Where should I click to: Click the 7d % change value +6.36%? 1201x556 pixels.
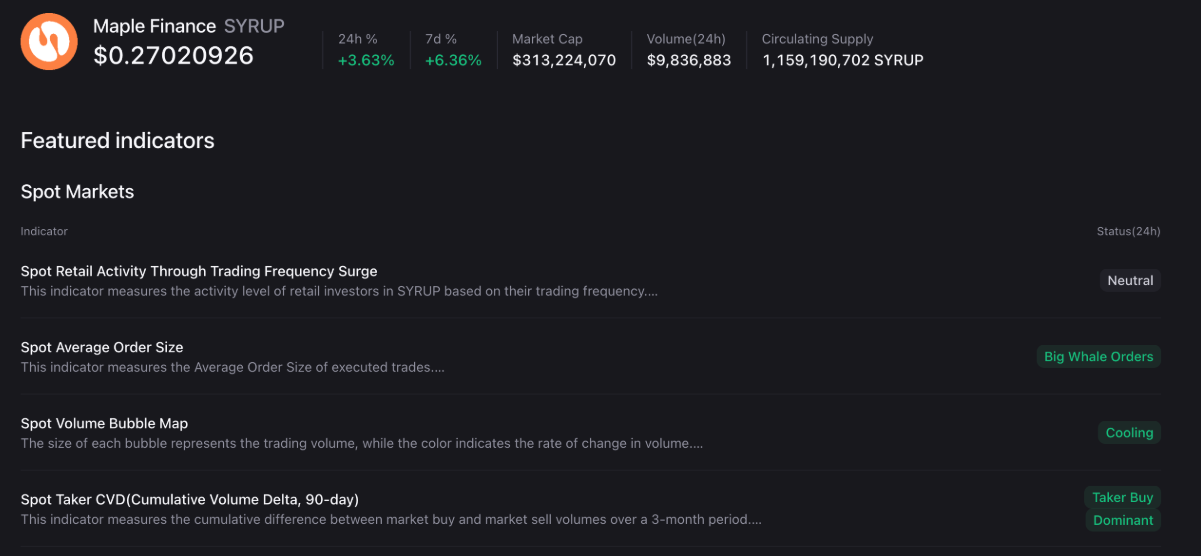point(453,60)
